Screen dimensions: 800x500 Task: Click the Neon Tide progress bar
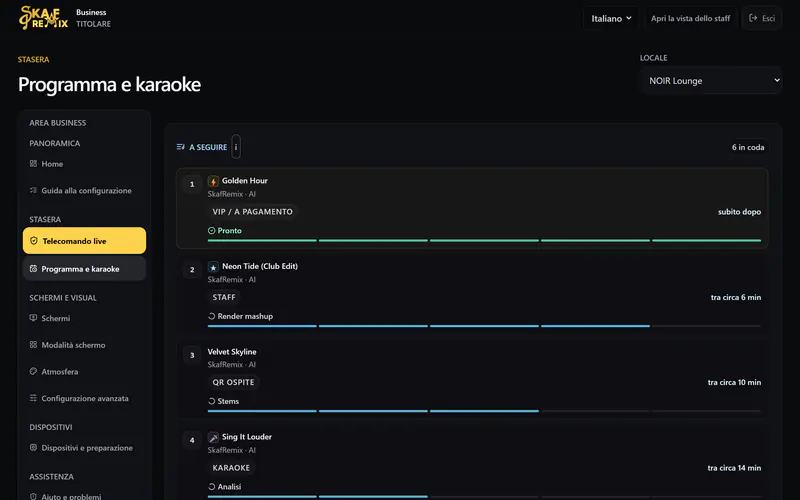[x=484, y=326]
